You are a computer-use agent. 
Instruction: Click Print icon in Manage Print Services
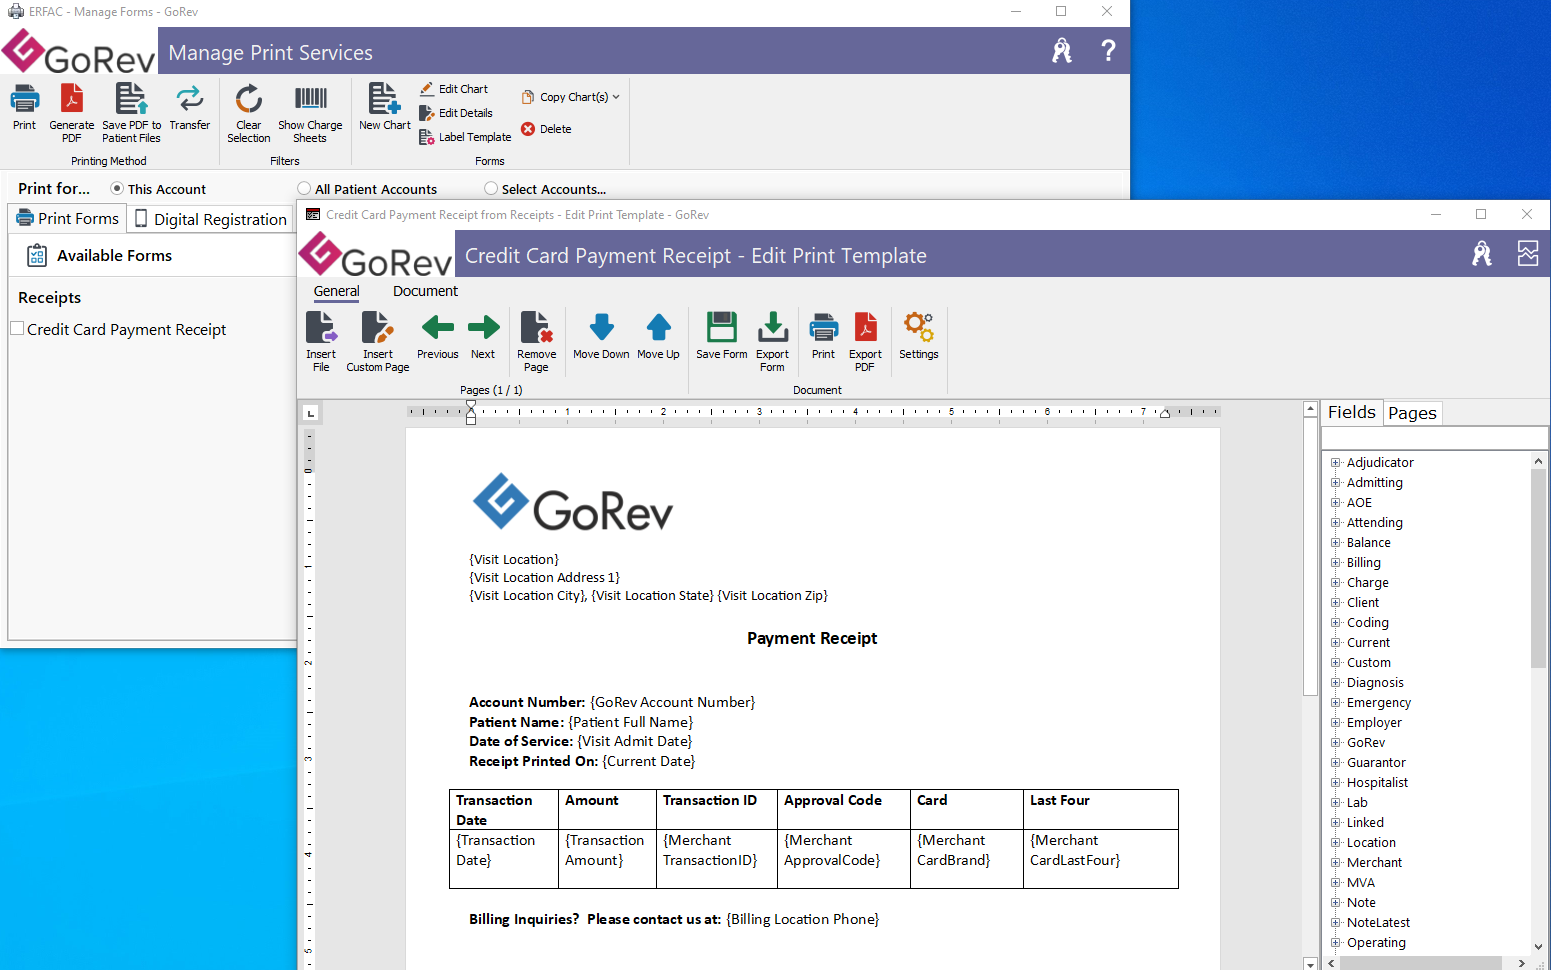coord(24,108)
